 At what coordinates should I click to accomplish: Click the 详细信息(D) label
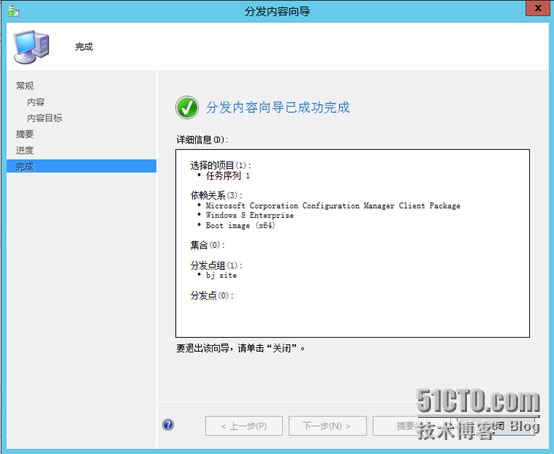tap(202, 140)
